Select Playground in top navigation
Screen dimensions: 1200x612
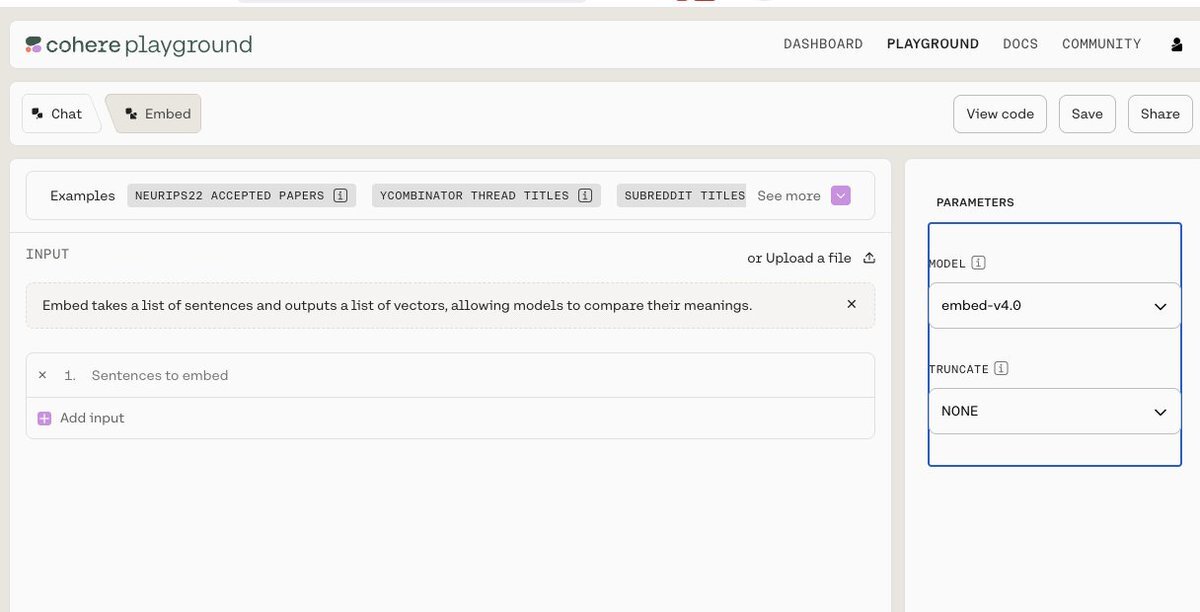pos(933,44)
